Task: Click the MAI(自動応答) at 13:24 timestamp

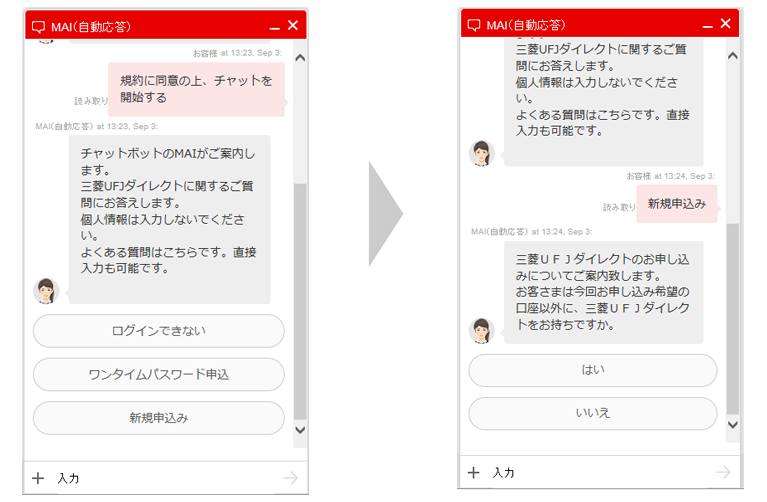Action: pos(531,231)
